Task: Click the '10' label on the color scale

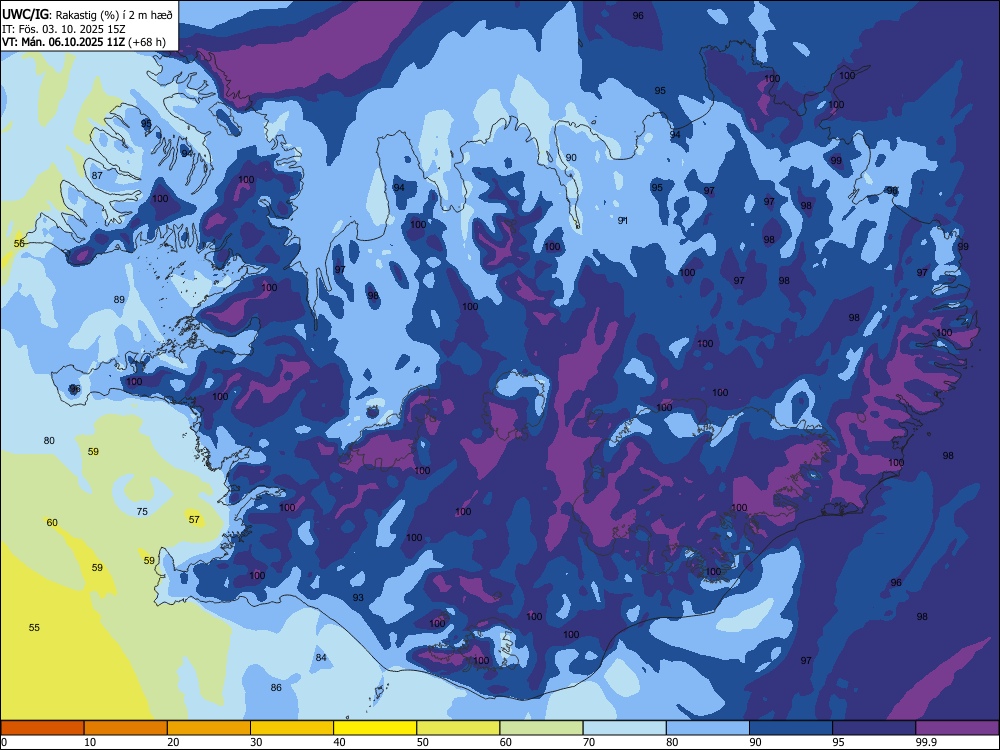Action: click(x=90, y=742)
